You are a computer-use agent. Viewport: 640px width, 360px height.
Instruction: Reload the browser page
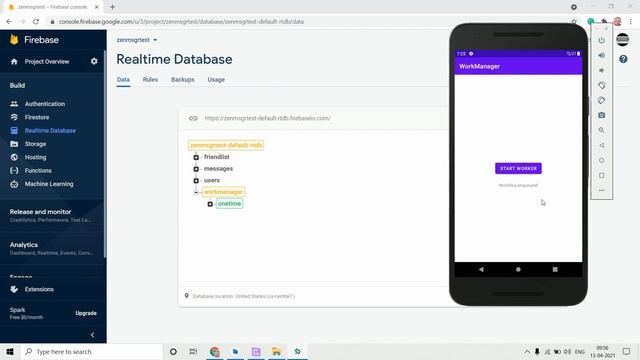(x=36, y=22)
